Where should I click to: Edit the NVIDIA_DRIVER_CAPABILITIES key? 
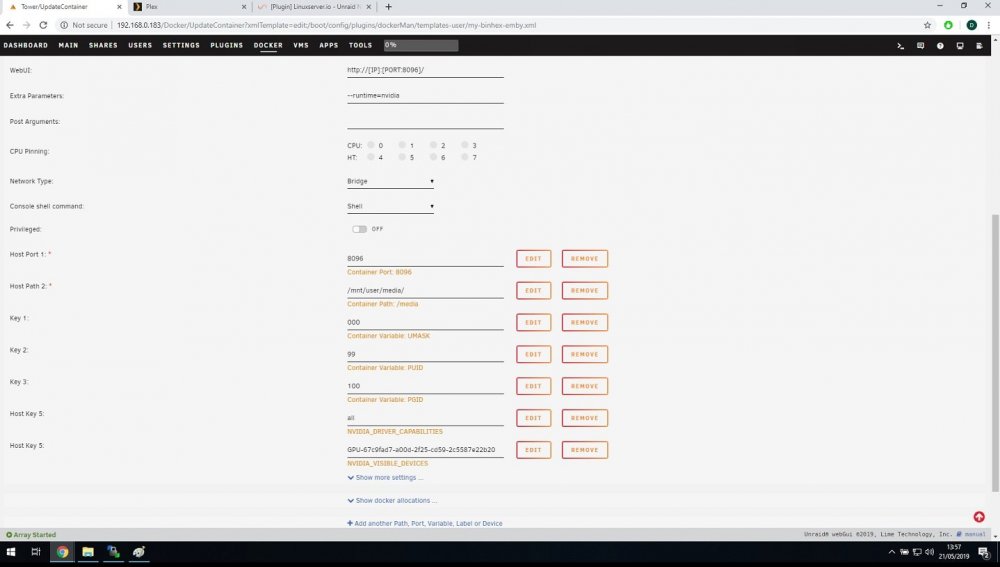tap(533, 418)
